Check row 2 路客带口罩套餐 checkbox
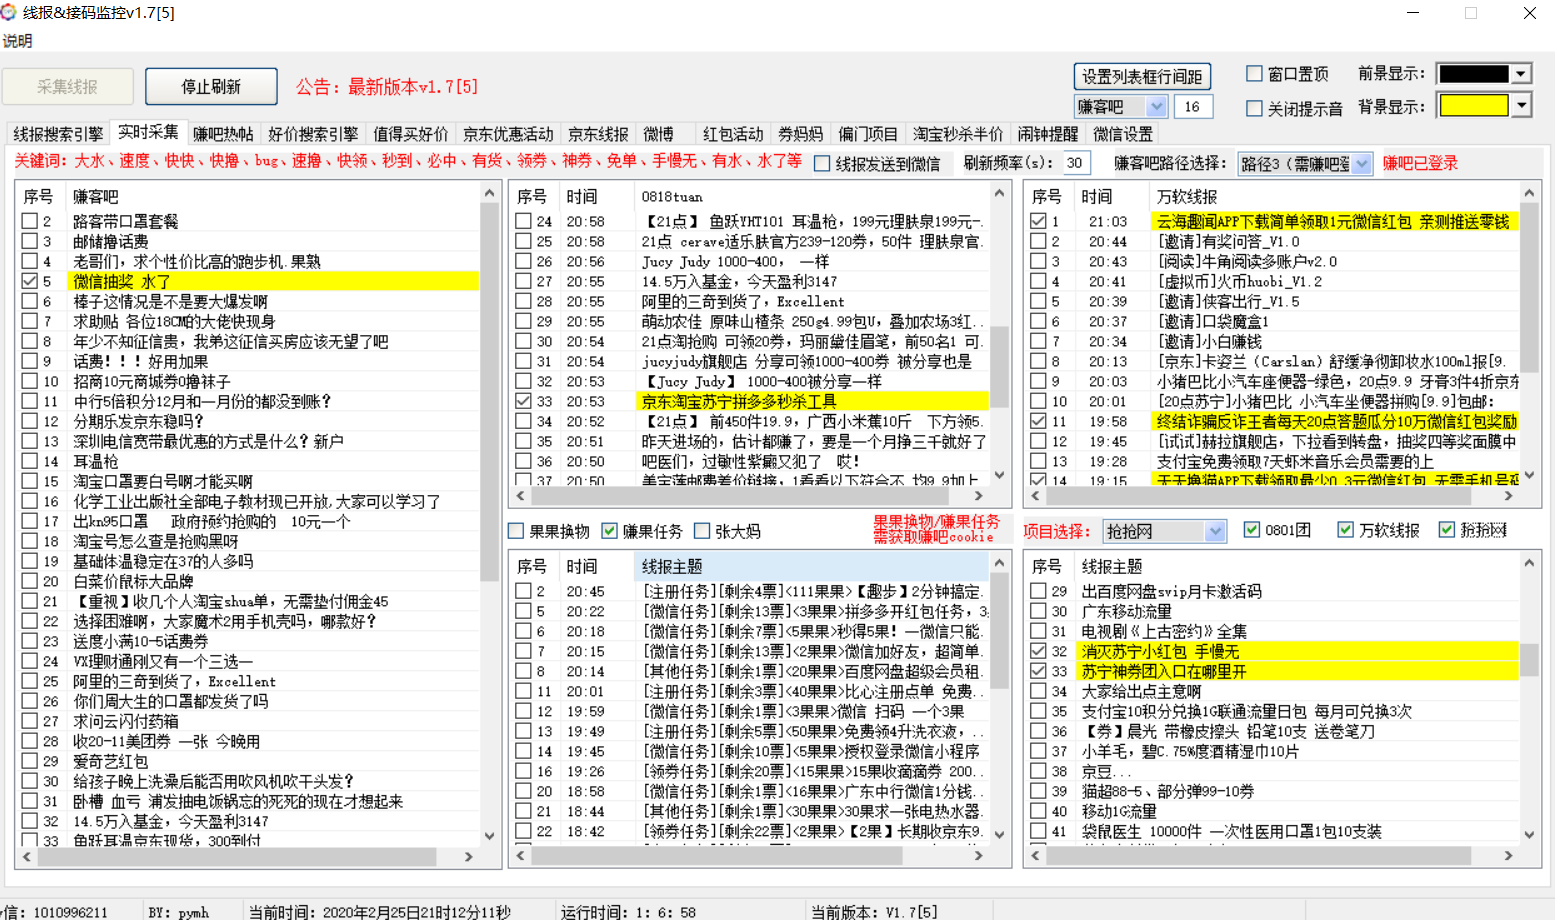 tap(30, 221)
